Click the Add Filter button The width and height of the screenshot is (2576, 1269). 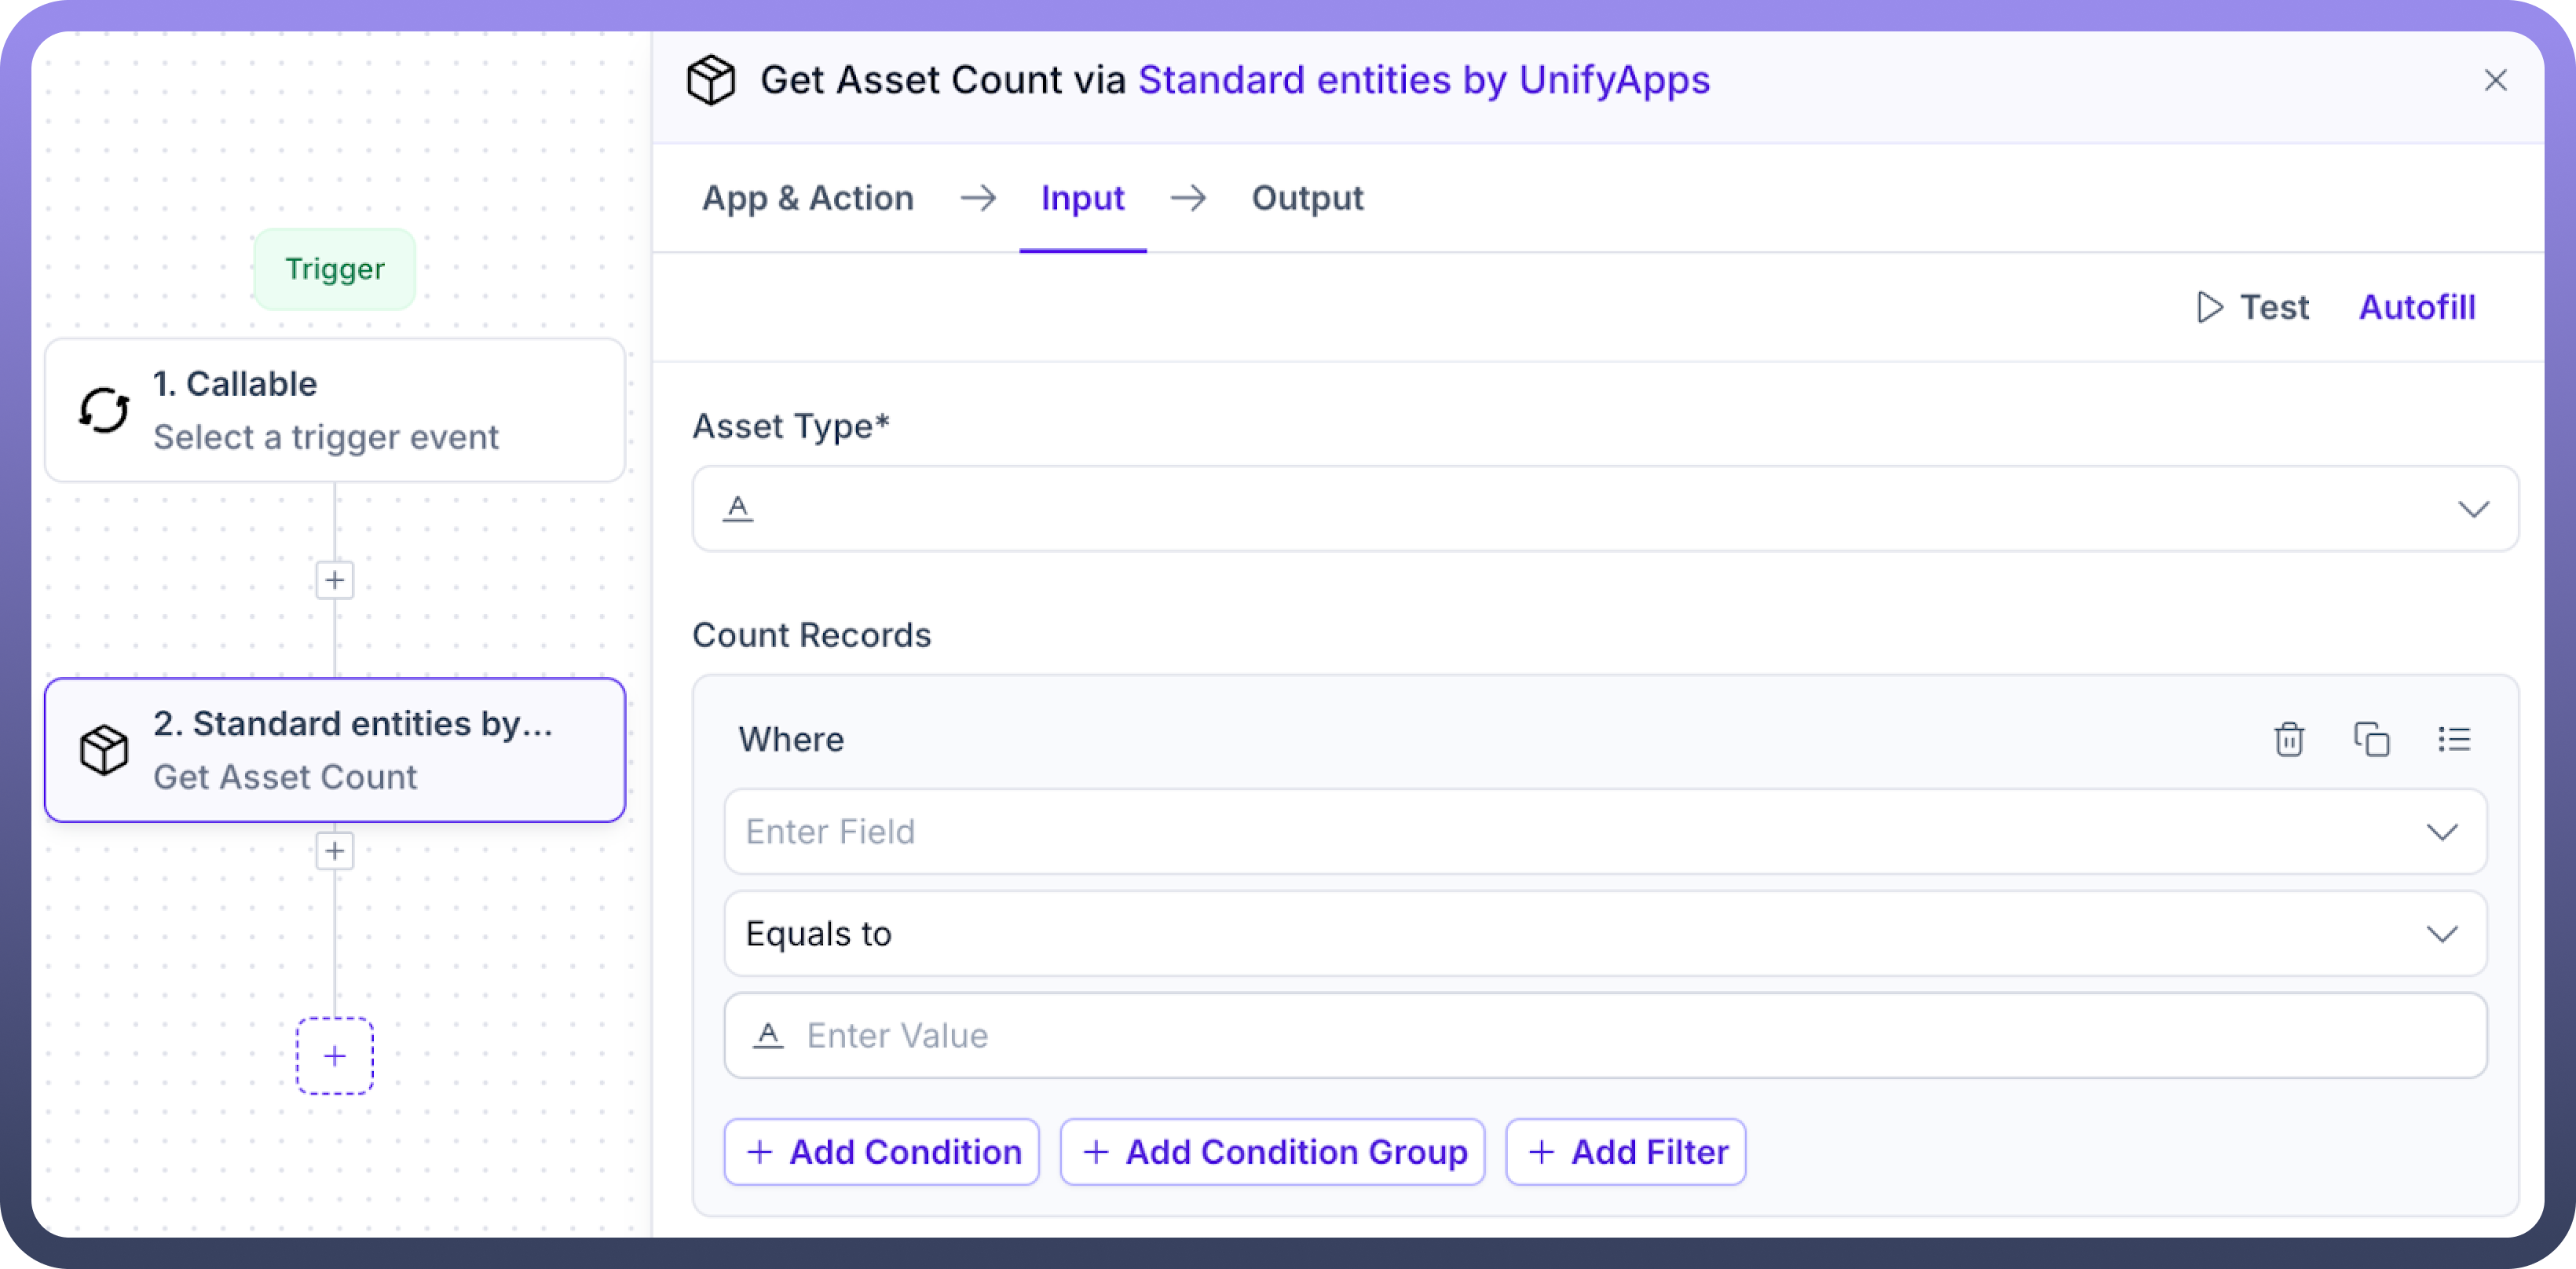(1626, 1152)
